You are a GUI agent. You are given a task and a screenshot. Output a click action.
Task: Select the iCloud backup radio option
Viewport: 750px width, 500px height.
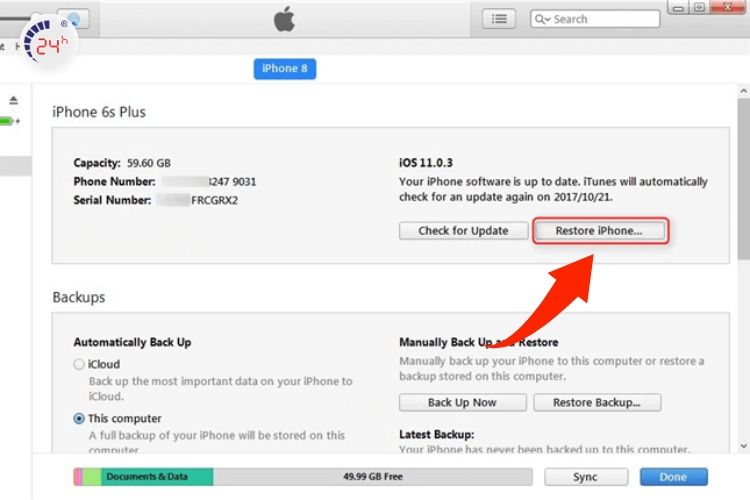tap(79, 364)
